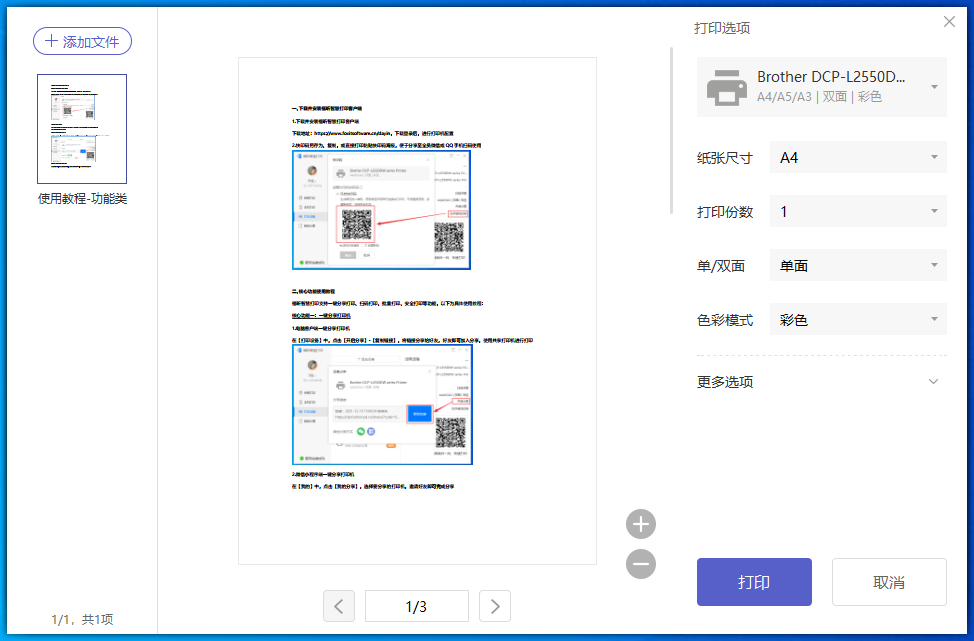Open the 色彩模式 color mode dropdown
The height and width of the screenshot is (641, 974).
(856, 319)
